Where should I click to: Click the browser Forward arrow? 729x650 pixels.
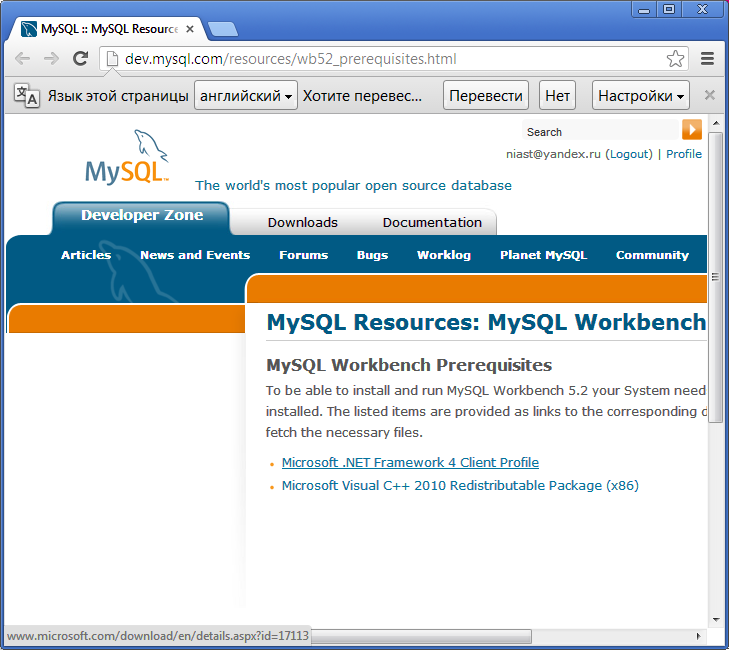click(x=51, y=59)
